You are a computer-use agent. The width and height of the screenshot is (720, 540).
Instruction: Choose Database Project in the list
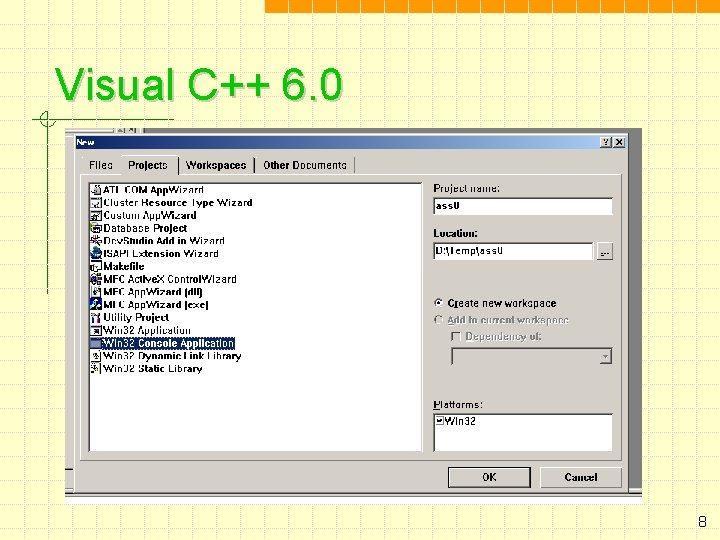(145, 228)
